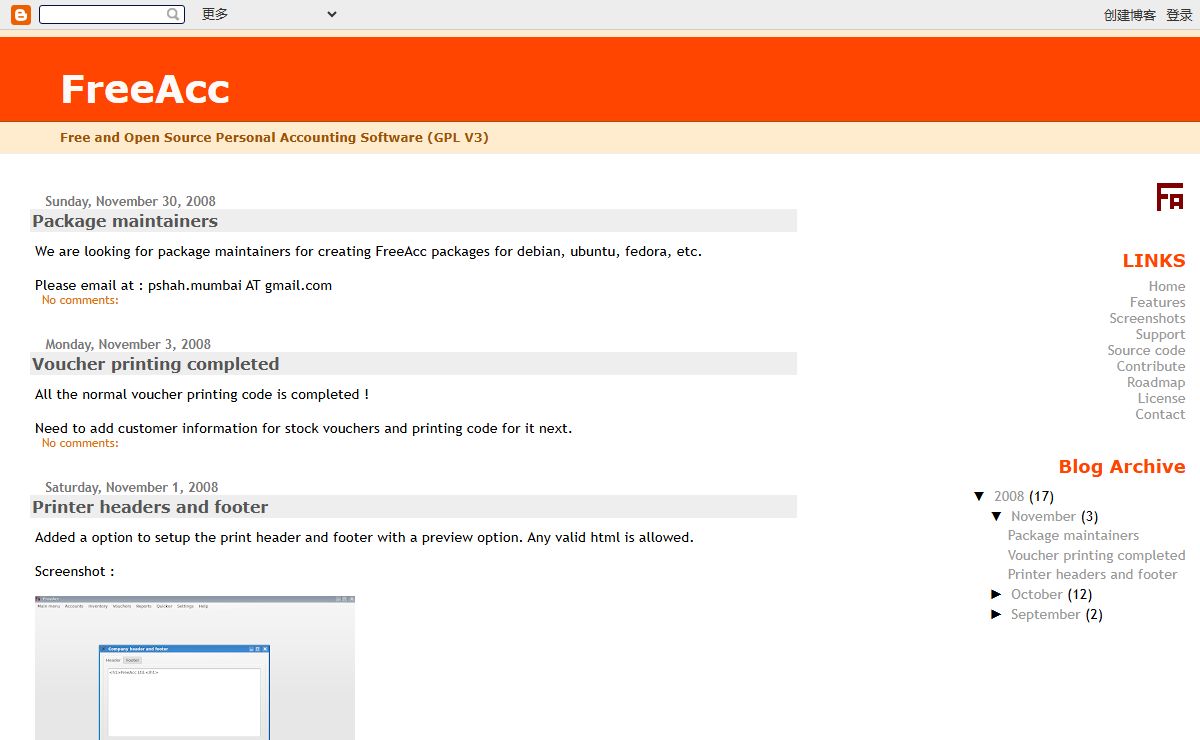This screenshot has height=740, width=1200.
Task: Open Source code in the Links menu
Action: 1146,350
